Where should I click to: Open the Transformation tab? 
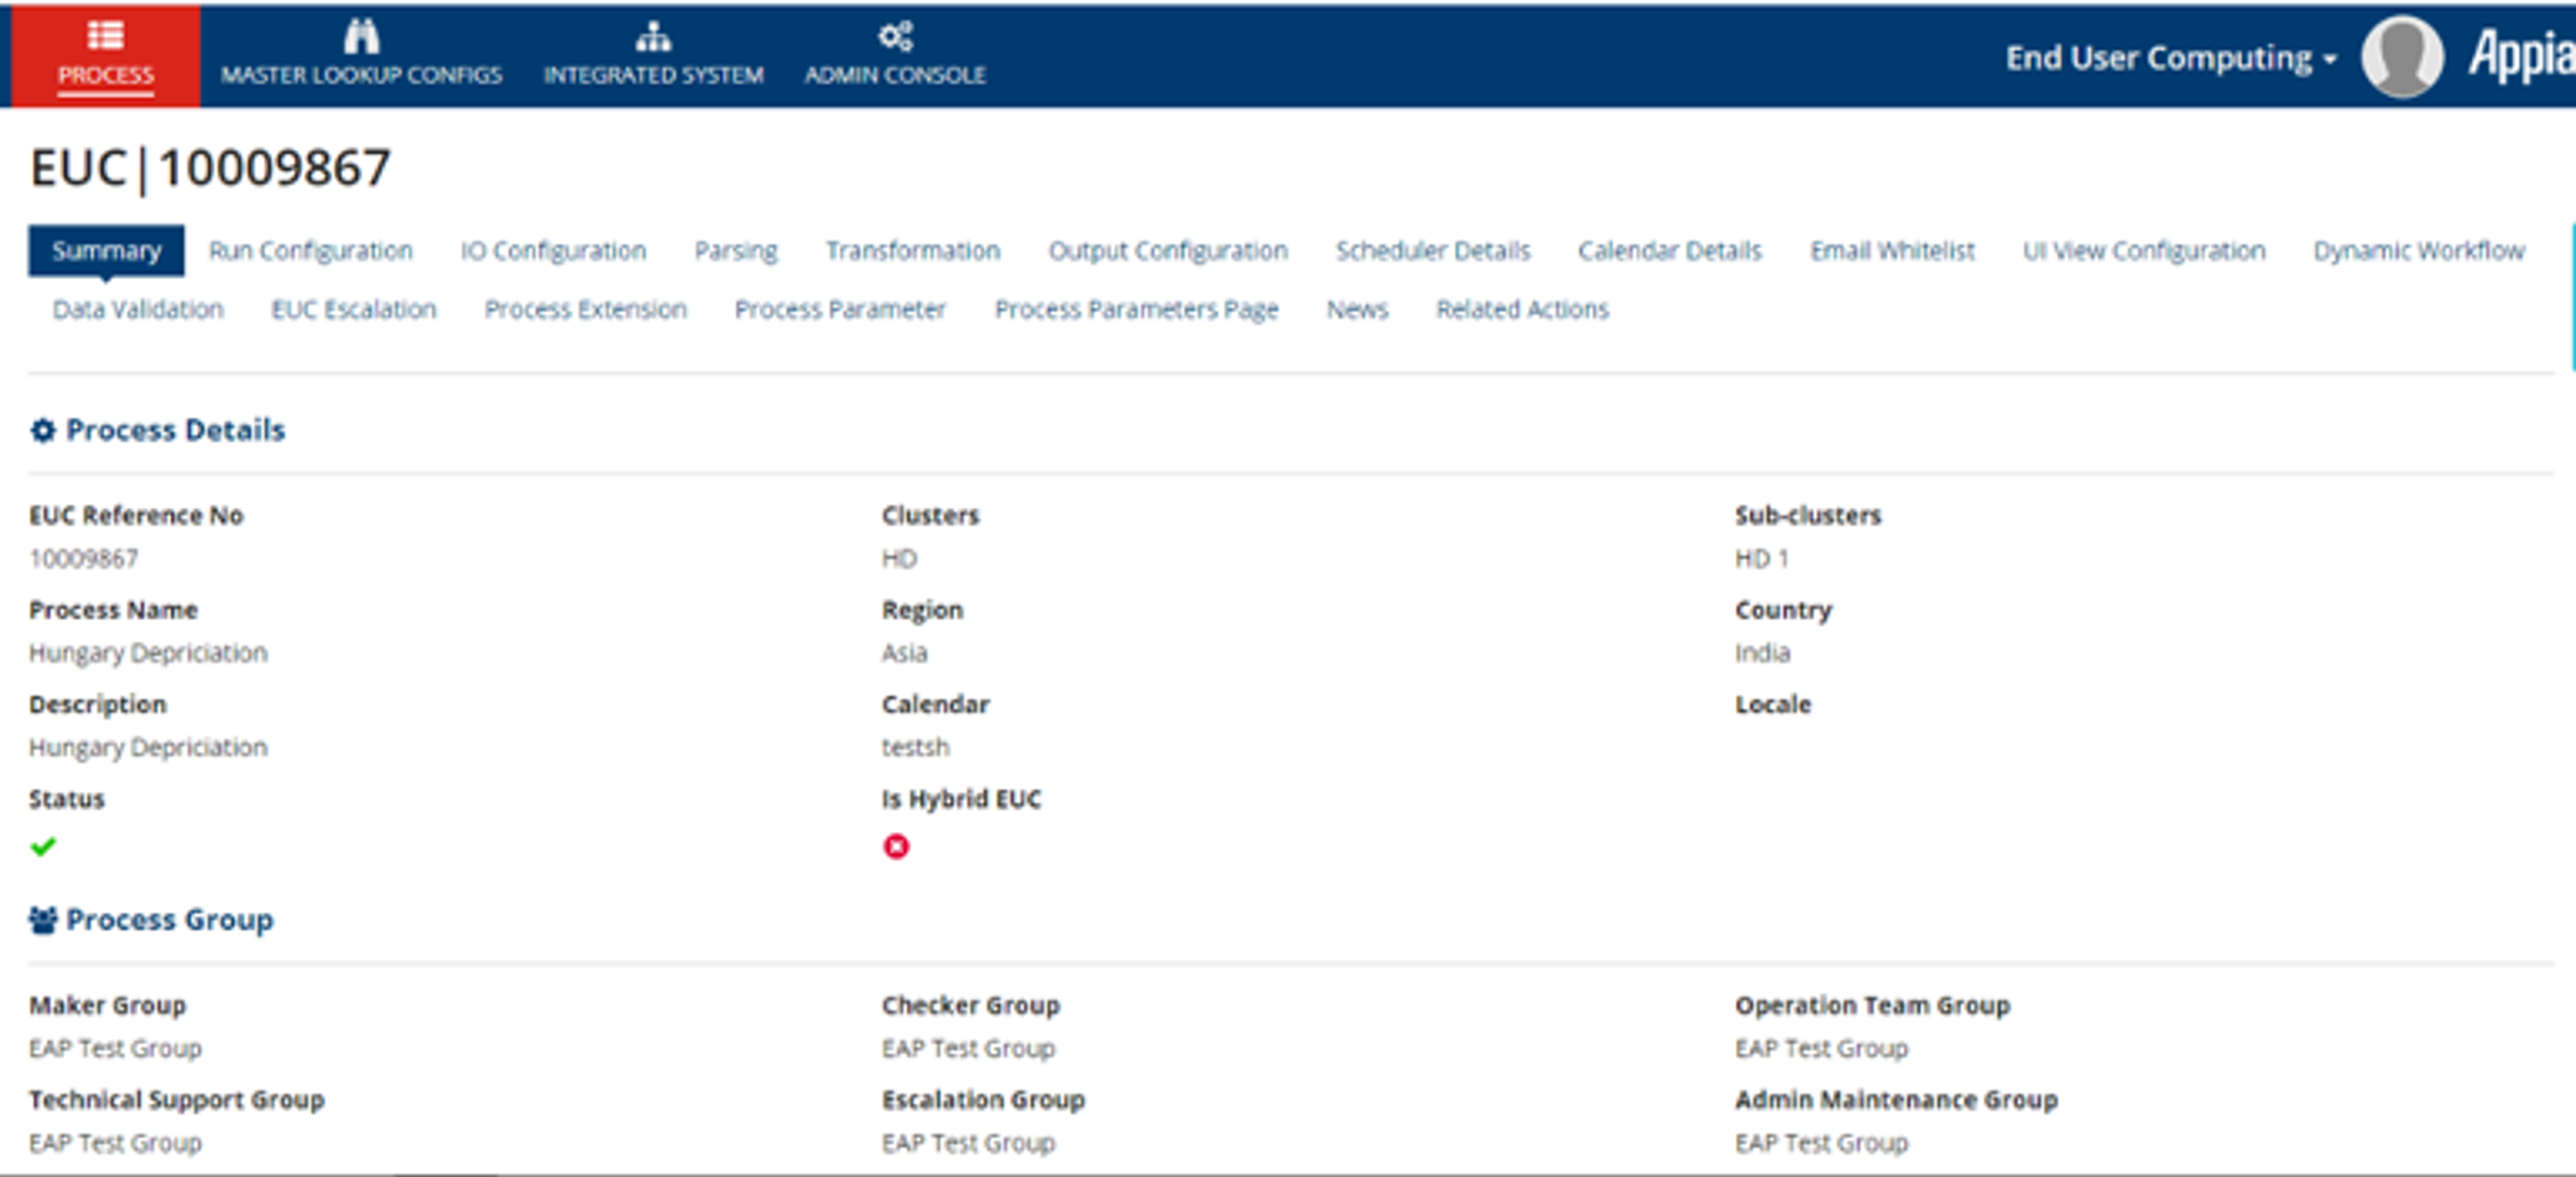click(x=913, y=250)
